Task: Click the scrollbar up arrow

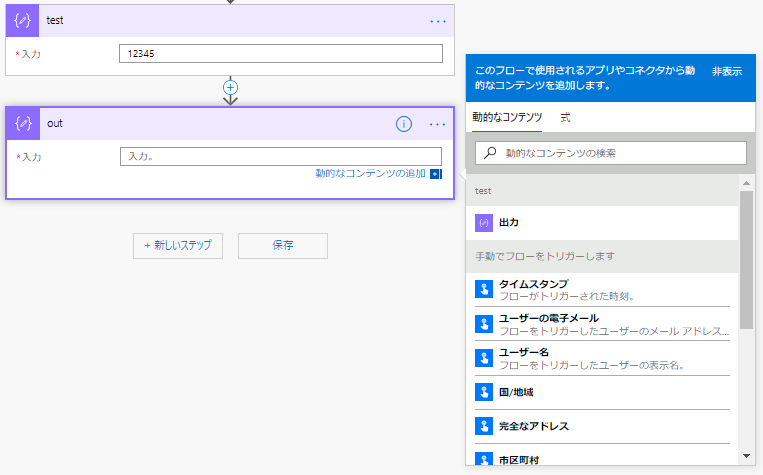Action: pyautogui.click(x=746, y=183)
